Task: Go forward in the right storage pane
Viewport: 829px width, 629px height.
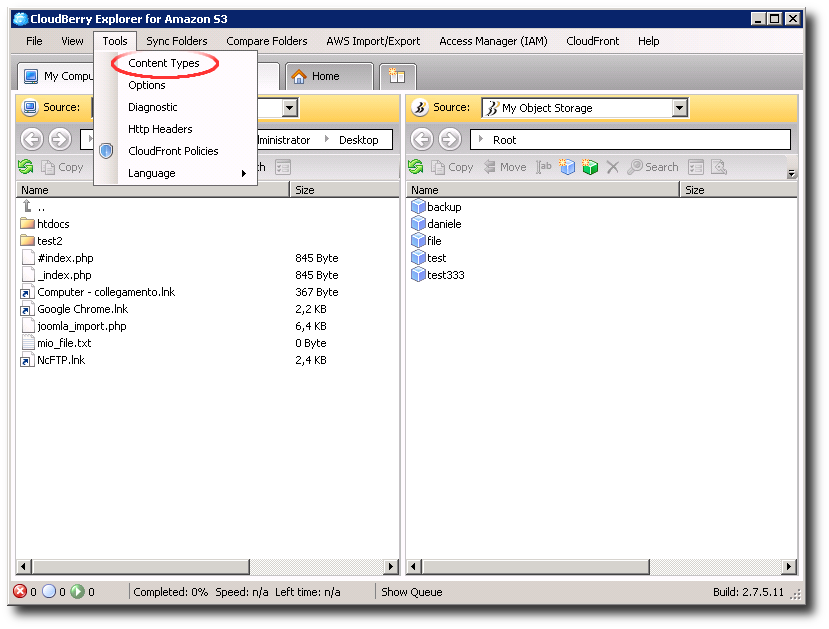Action: pyautogui.click(x=450, y=140)
